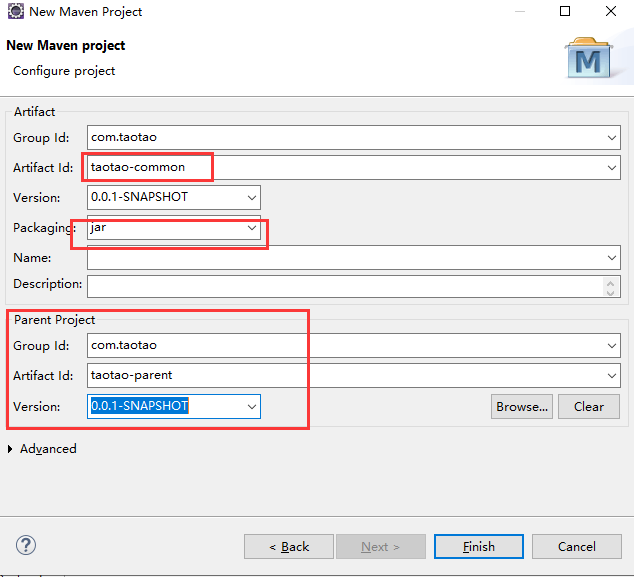Close the New Maven Project window
The image size is (634, 577).
pos(611,11)
